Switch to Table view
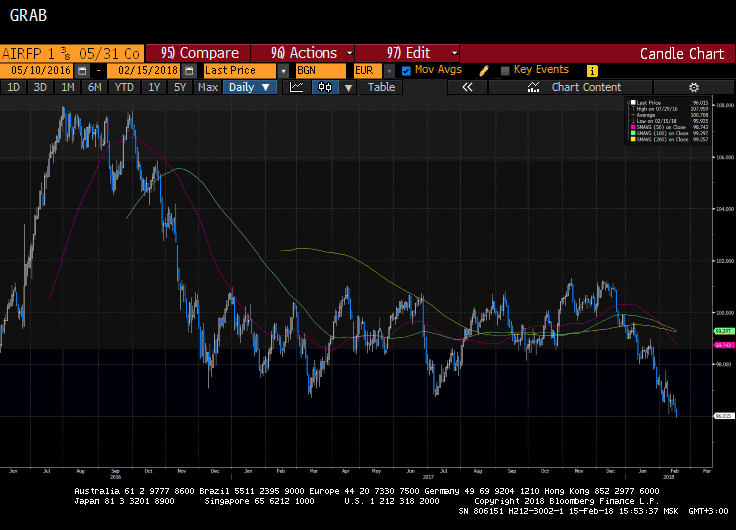This screenshot has width=736, height=530. click(381, 87)
